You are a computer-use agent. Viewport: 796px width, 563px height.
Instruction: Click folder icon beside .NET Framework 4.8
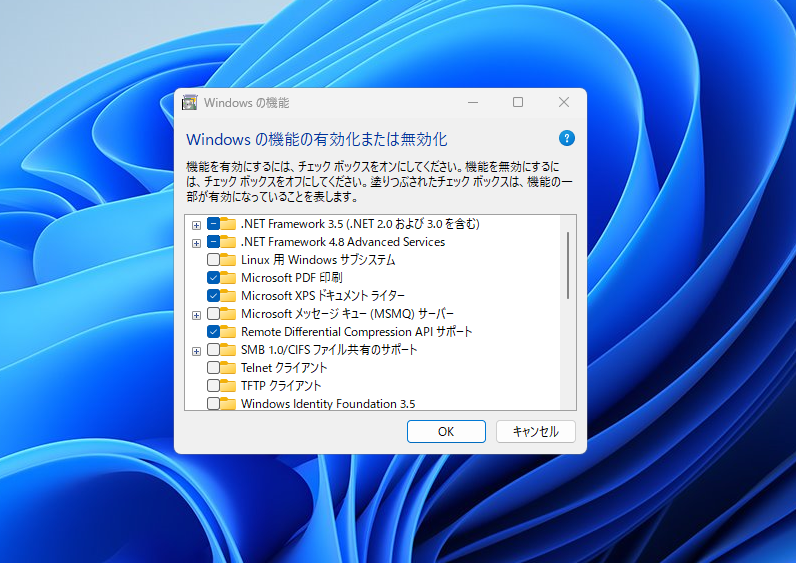point(228,242)
